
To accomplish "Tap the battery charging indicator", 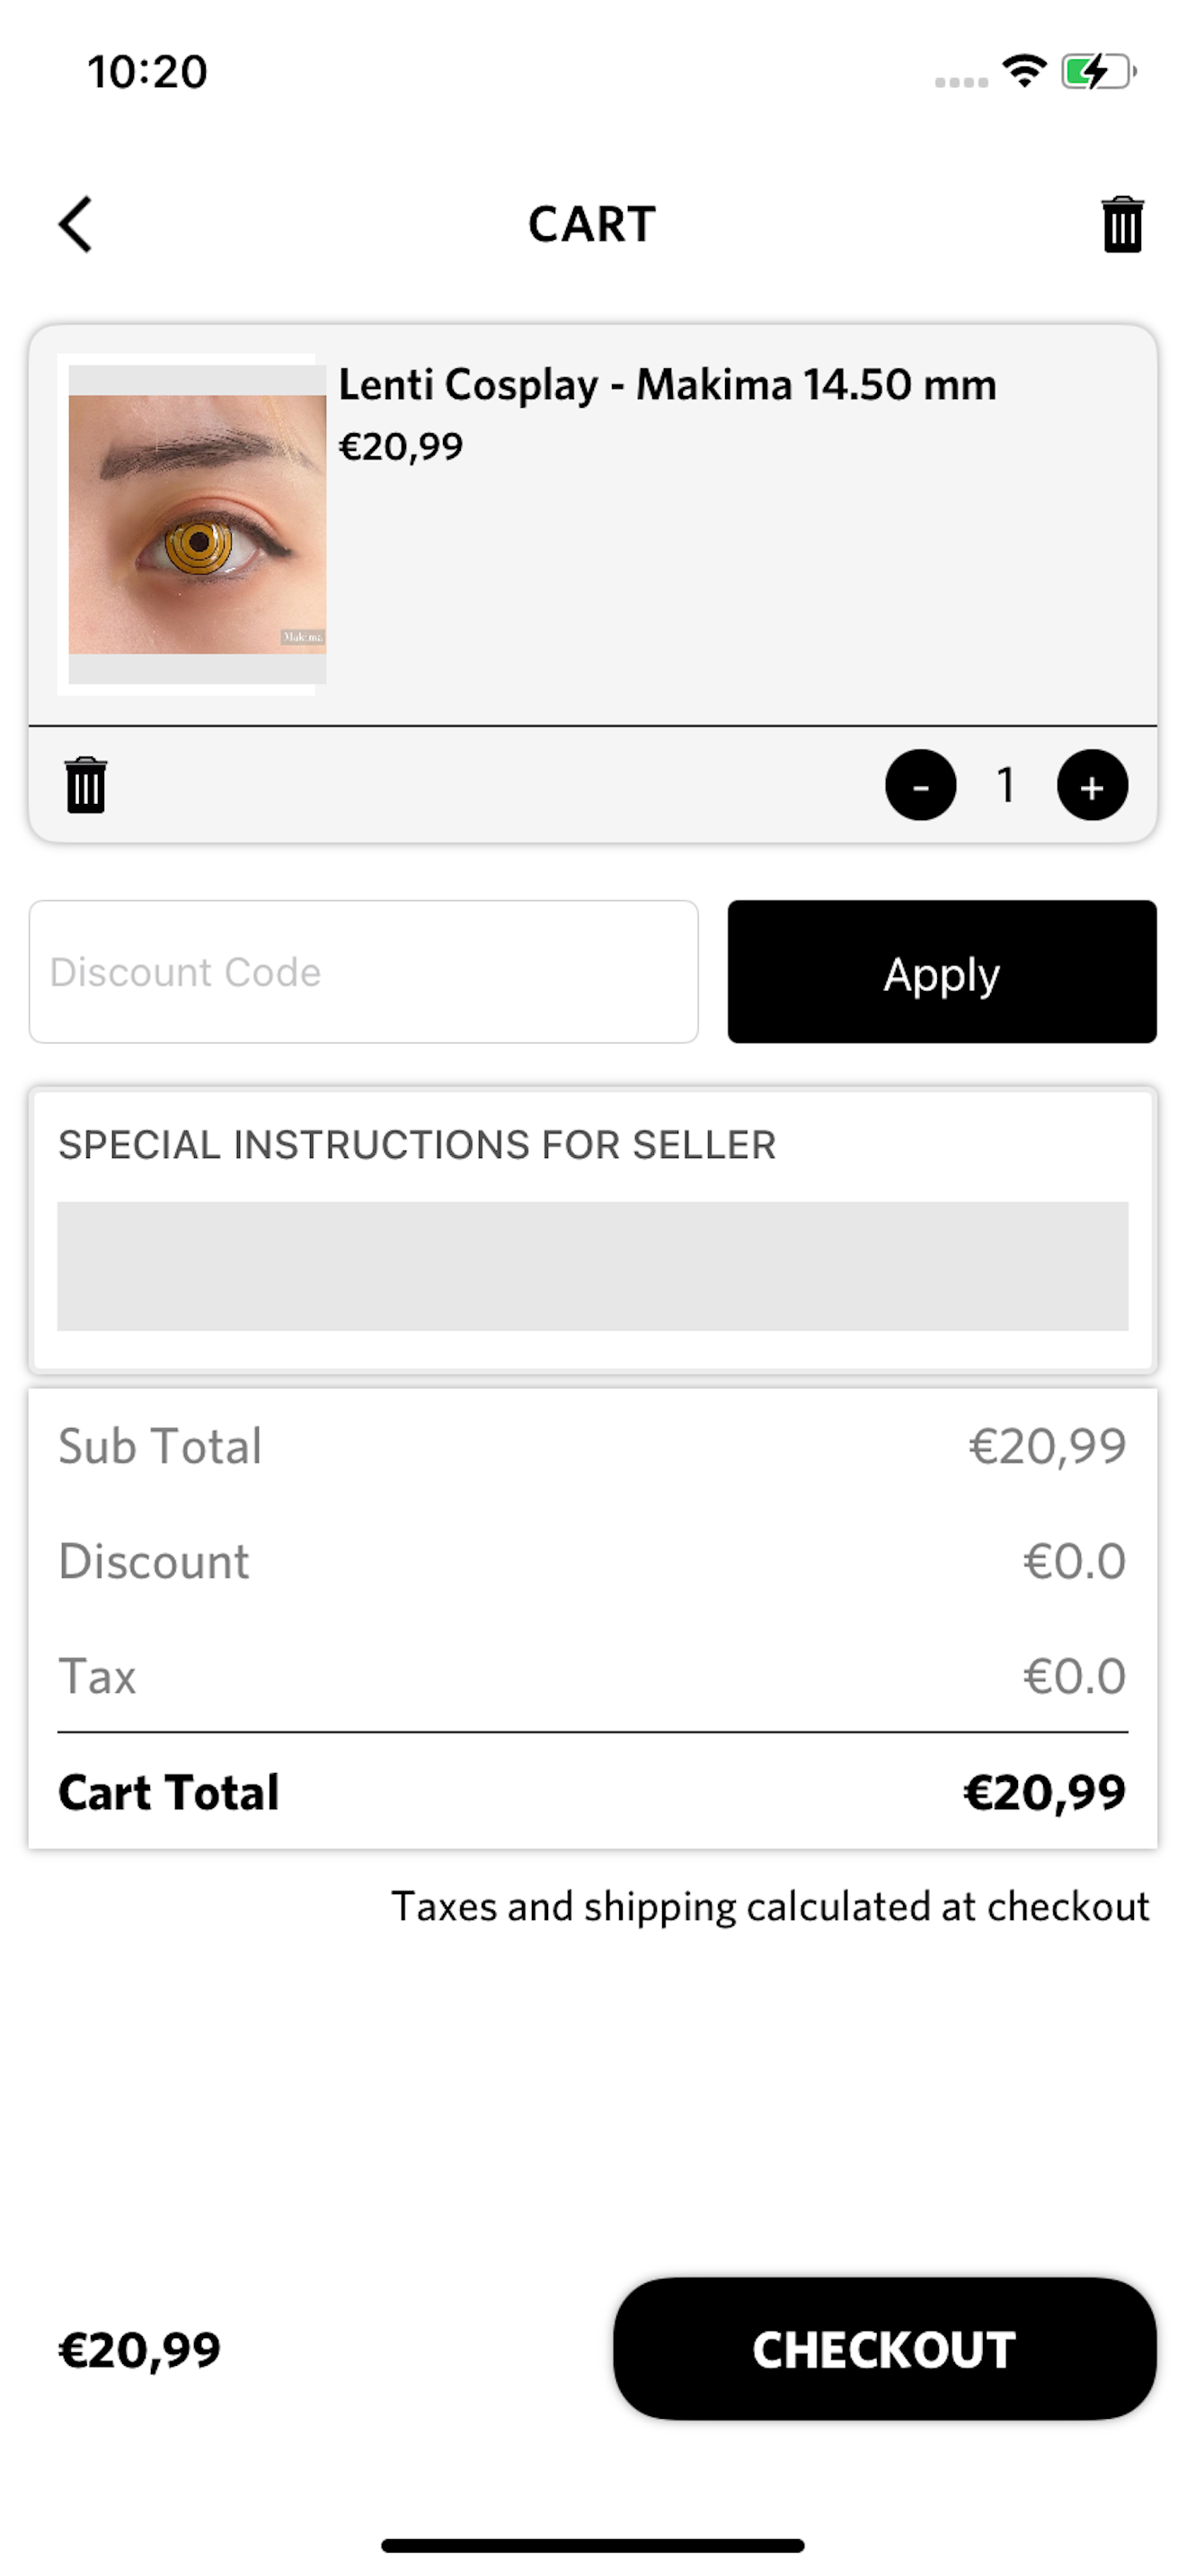I will coord(1099,71).
